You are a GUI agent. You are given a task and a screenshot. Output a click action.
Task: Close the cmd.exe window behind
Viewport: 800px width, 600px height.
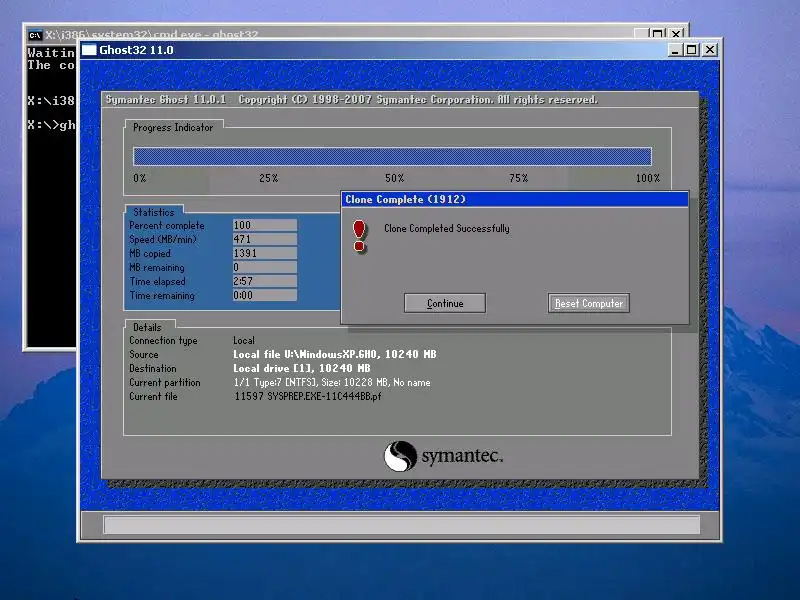pos(676,34)
